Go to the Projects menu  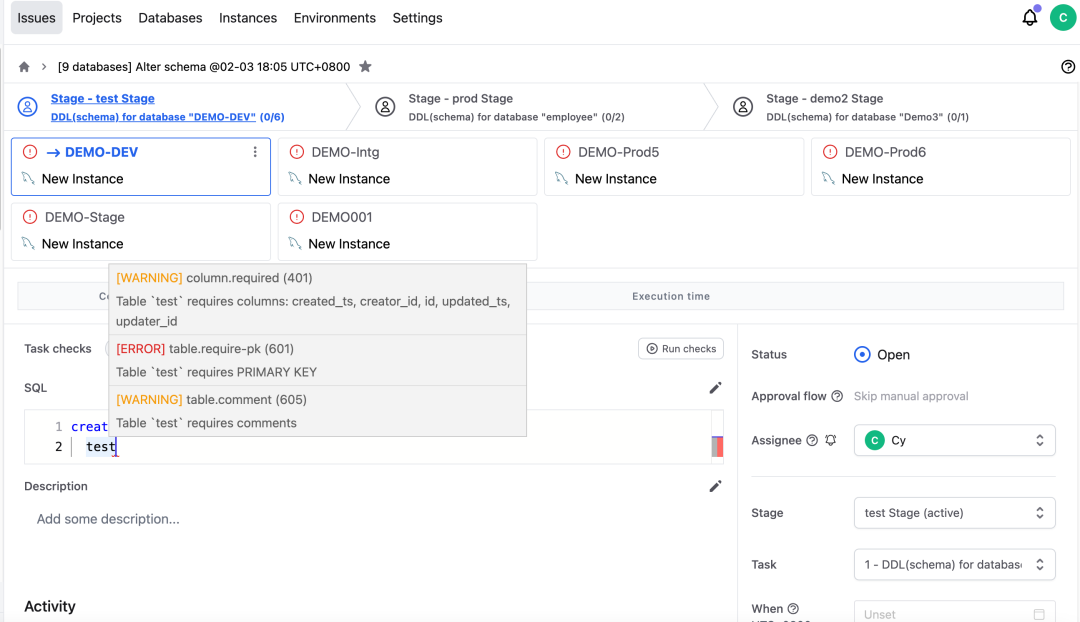tap(97, 18)
